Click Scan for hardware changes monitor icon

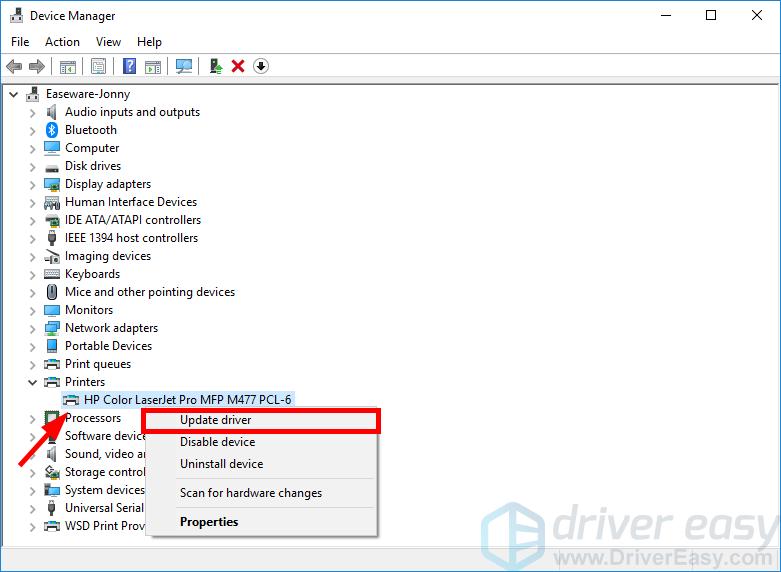click(x=184, y=66)
